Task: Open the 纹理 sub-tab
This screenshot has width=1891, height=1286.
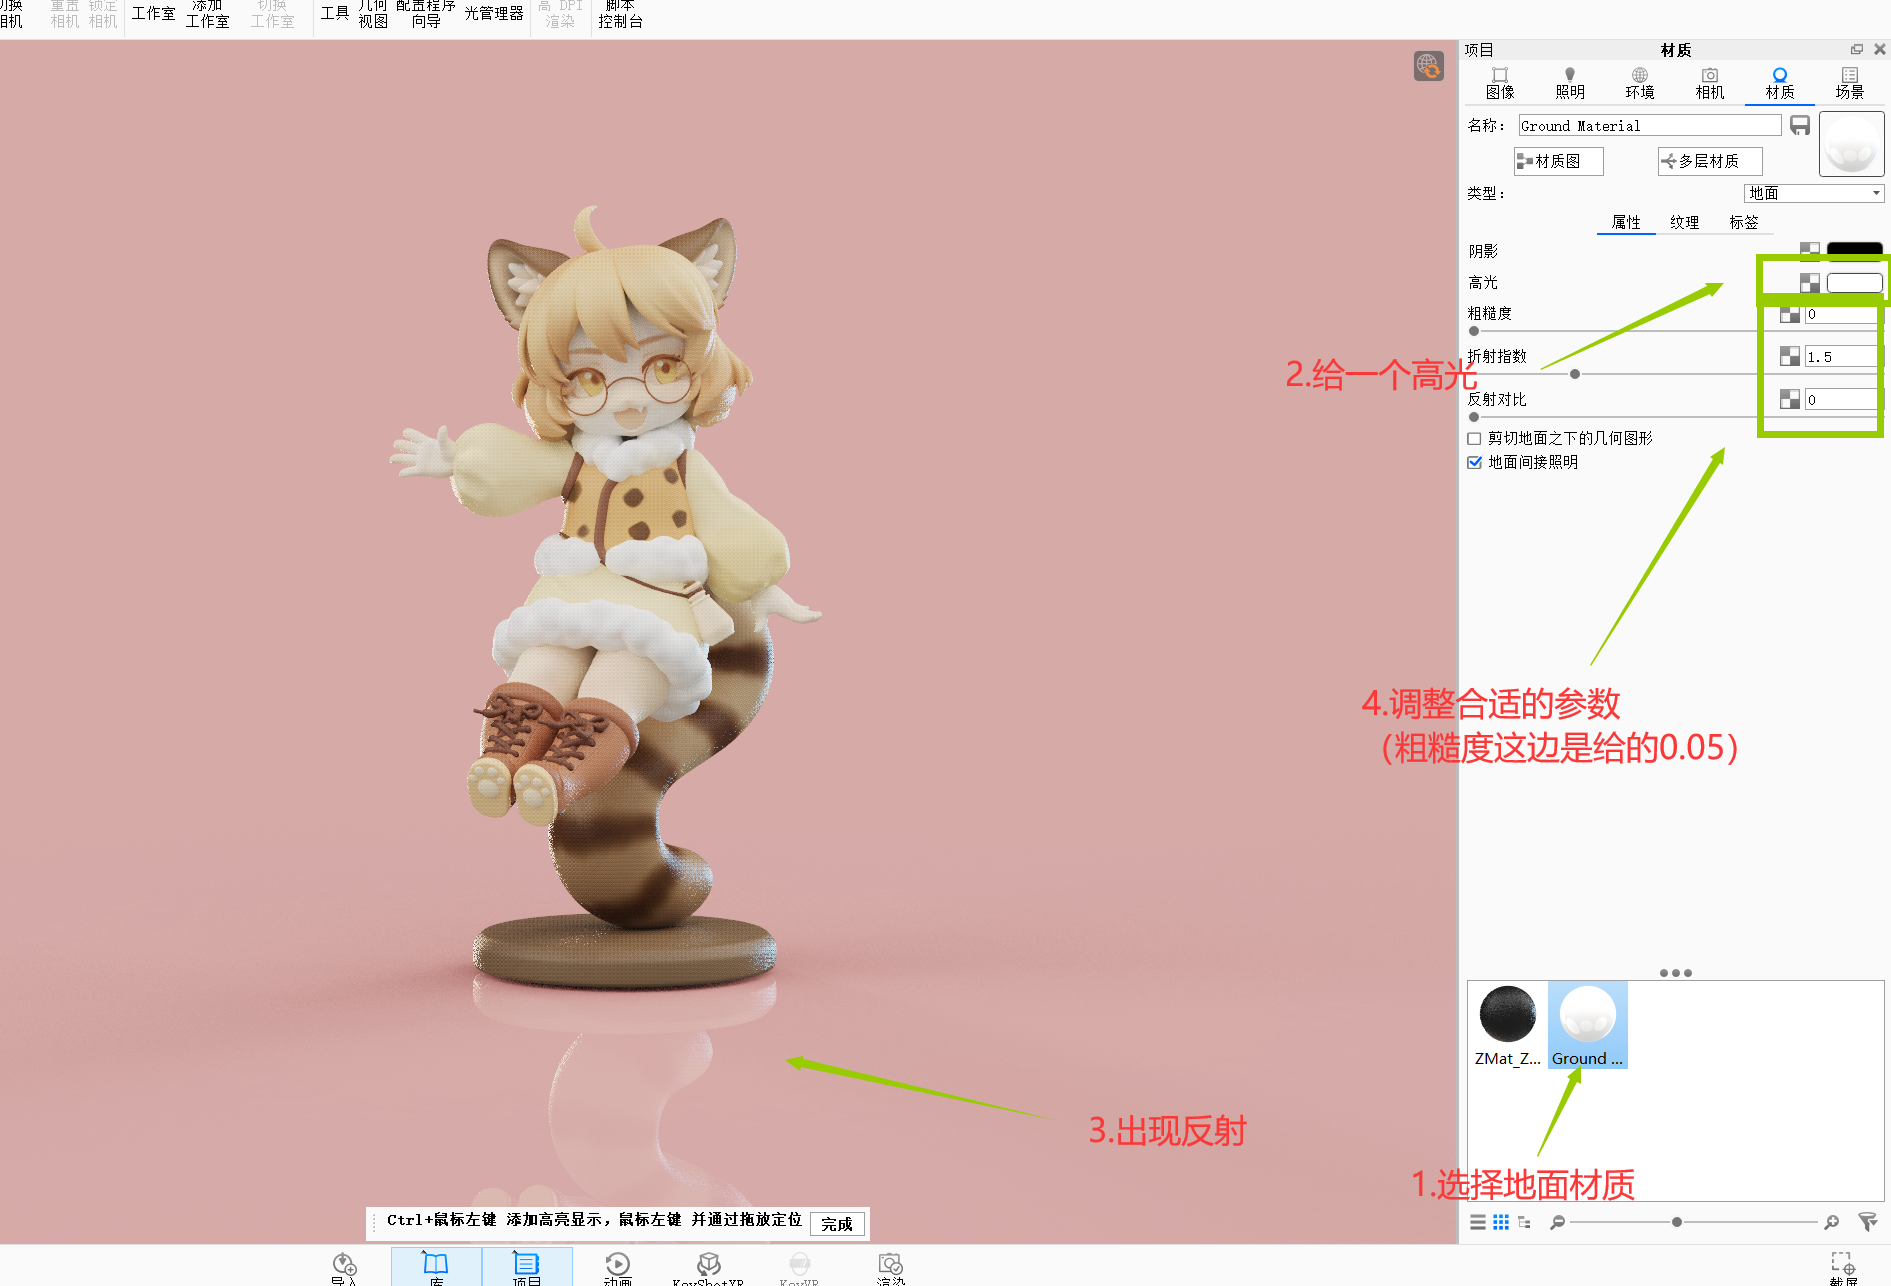Action: 1685,222
